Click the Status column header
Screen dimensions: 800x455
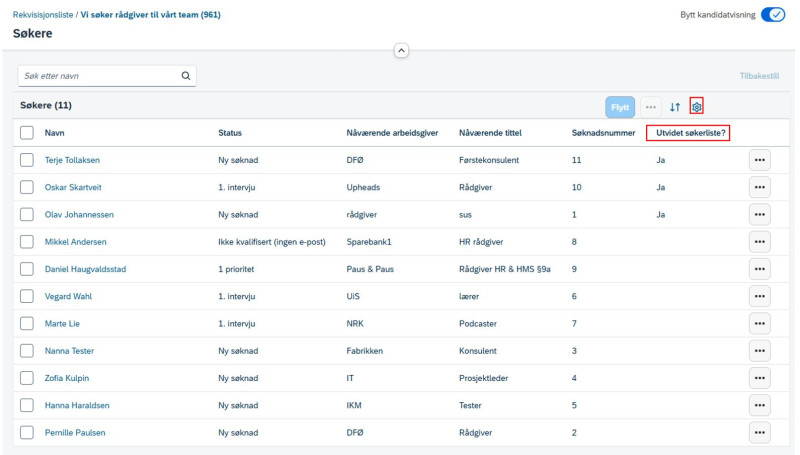point(230,133)
